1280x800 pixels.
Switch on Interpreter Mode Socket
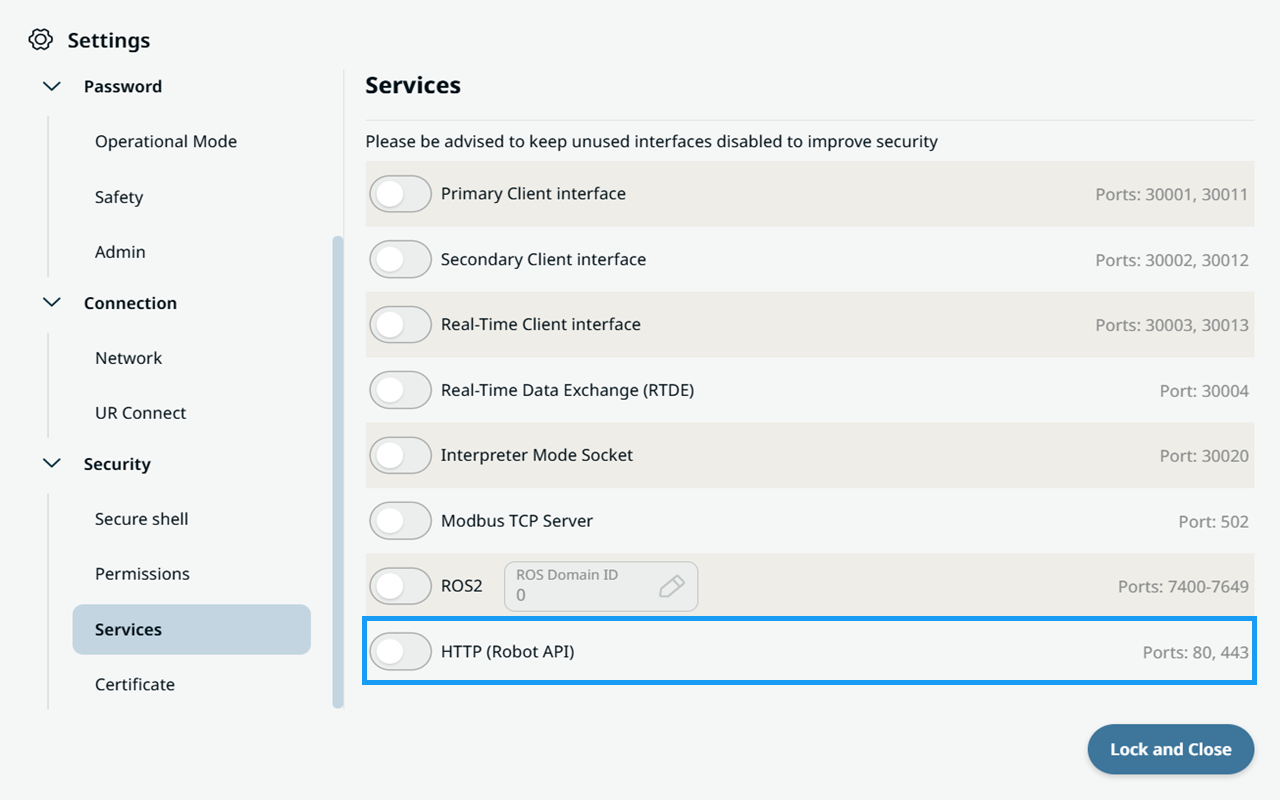401,456
